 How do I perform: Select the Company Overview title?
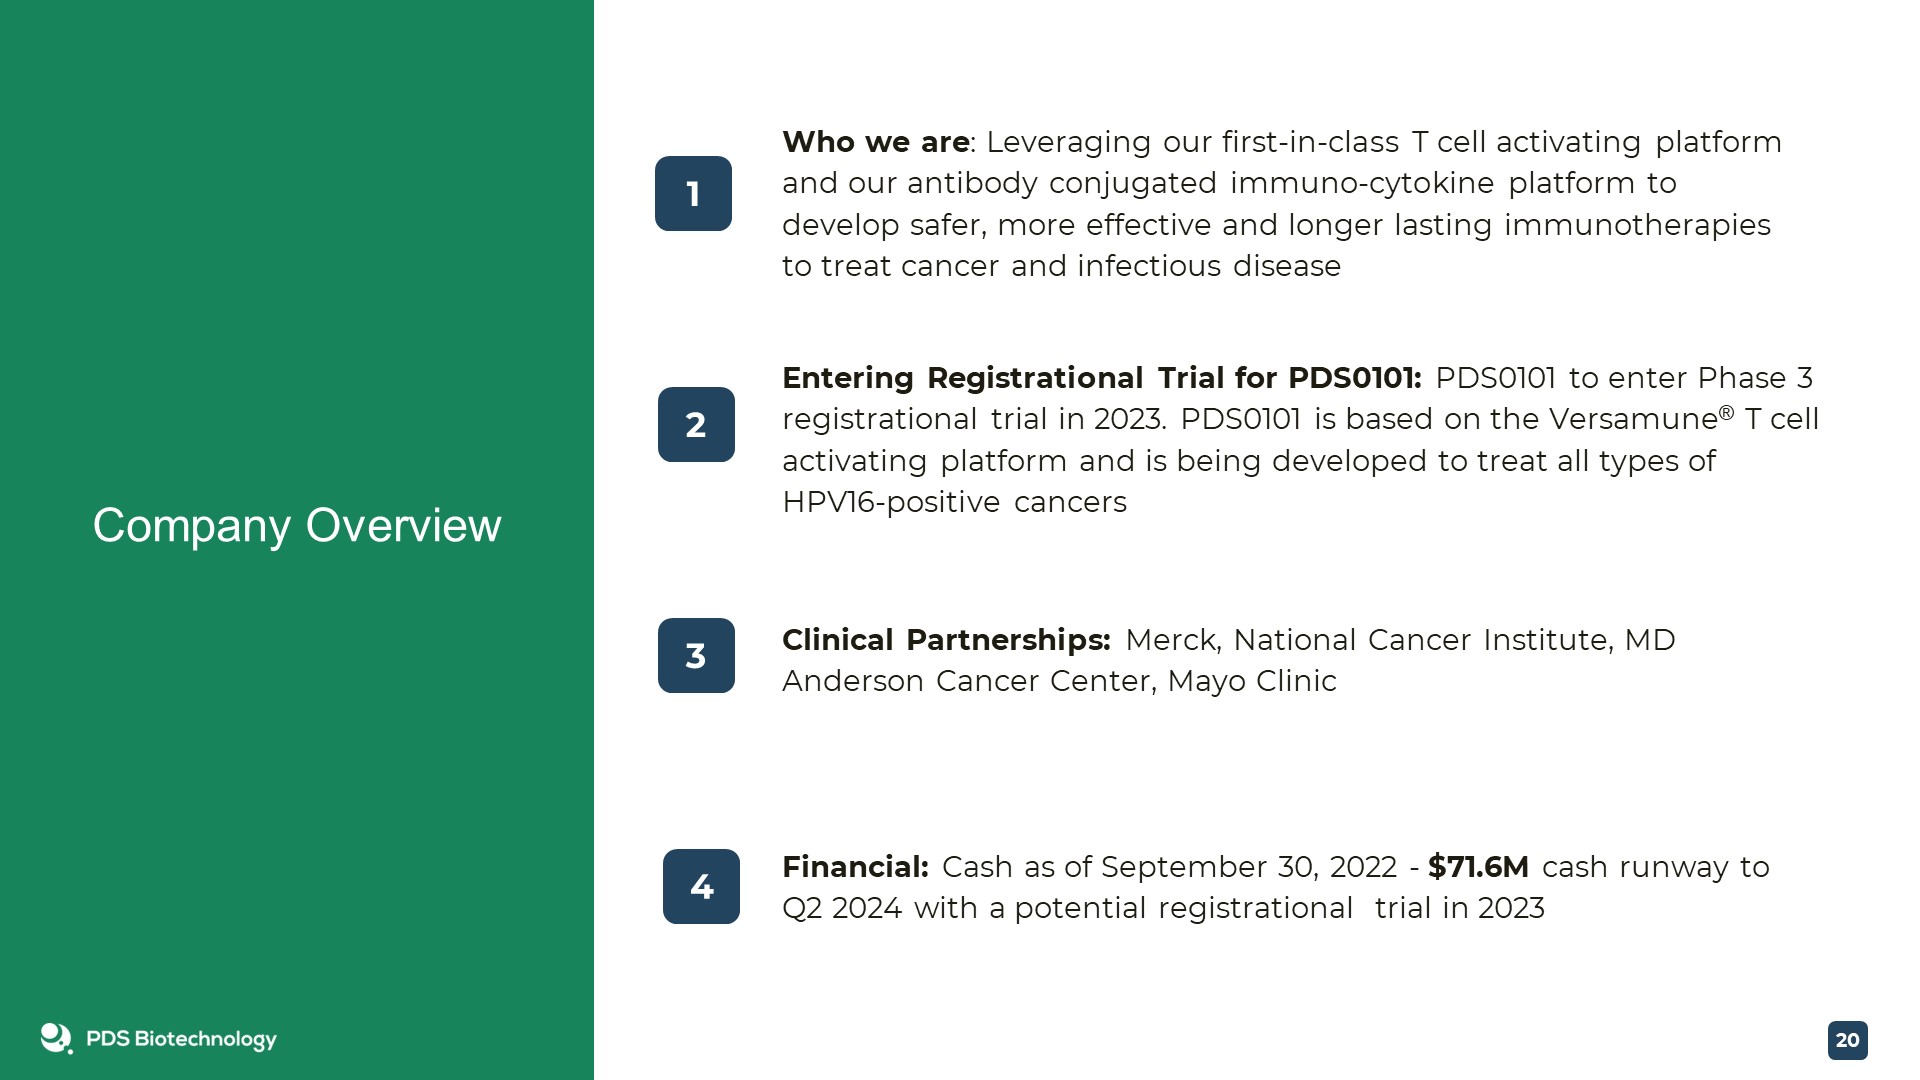pyautogui.click(x=297, y=526)
